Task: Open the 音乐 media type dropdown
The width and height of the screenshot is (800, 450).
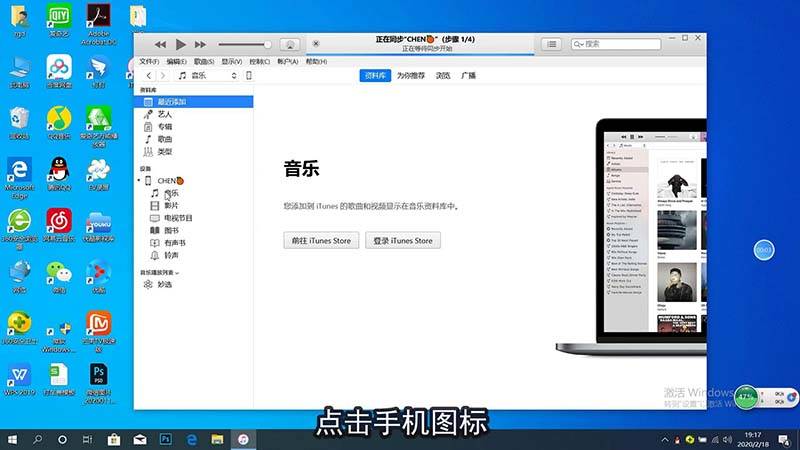Action: pyautogui.click(x=208, y=76)
